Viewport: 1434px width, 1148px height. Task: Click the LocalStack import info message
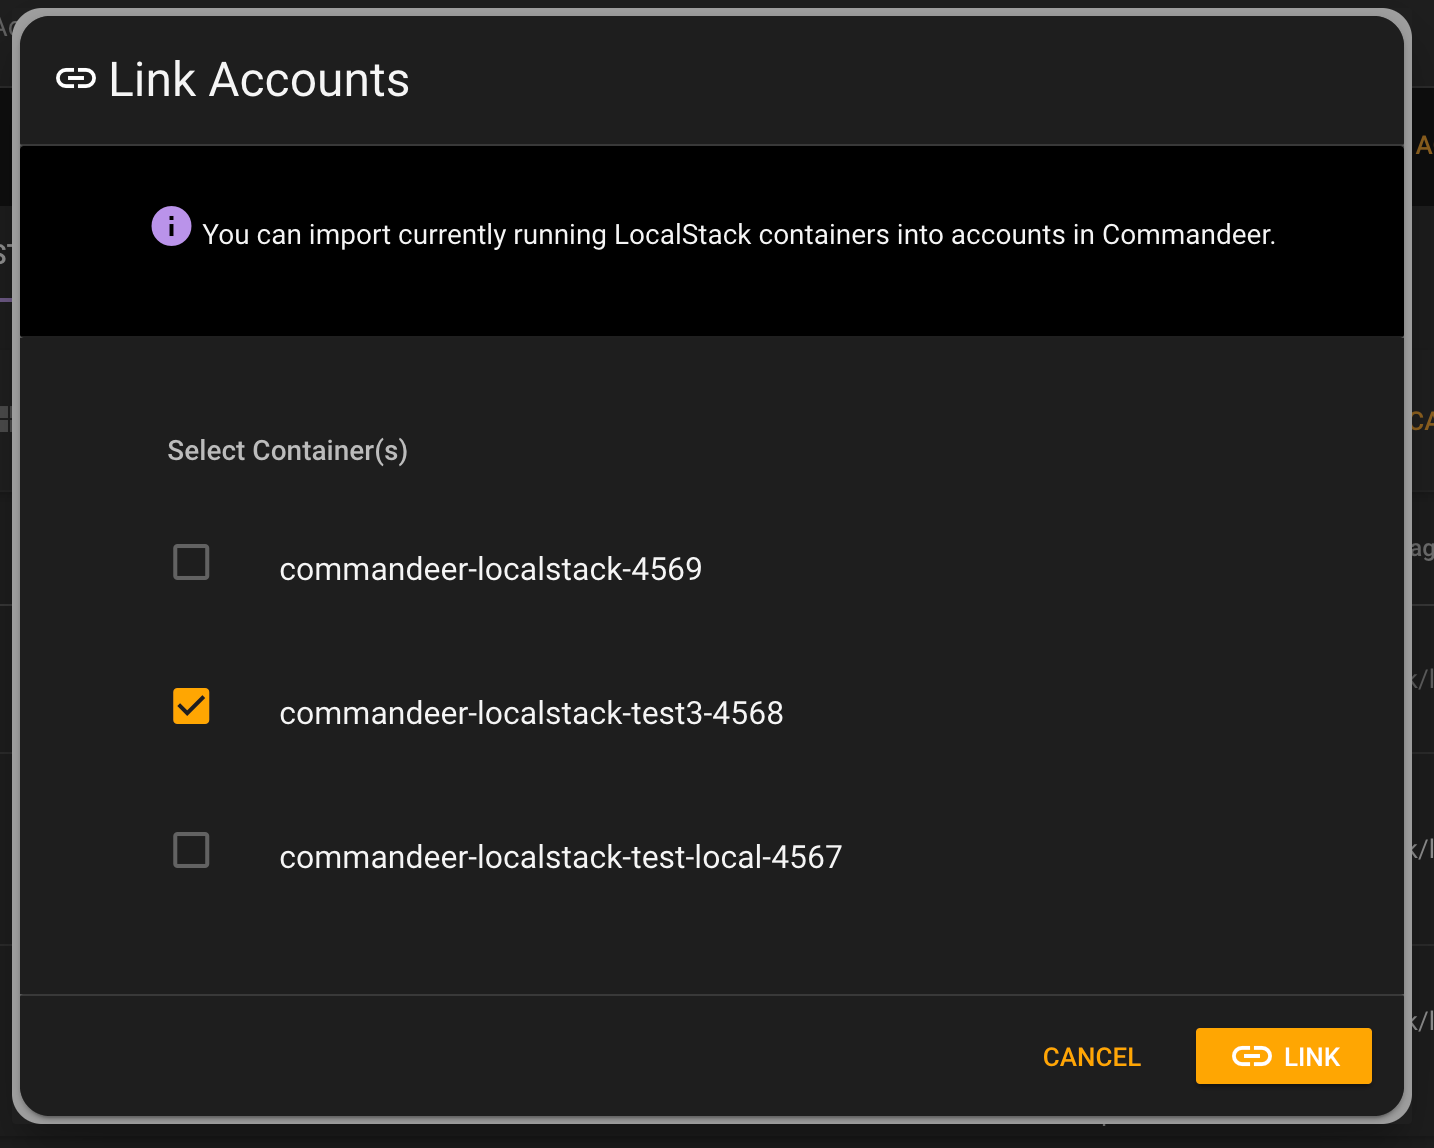(738, 235)
